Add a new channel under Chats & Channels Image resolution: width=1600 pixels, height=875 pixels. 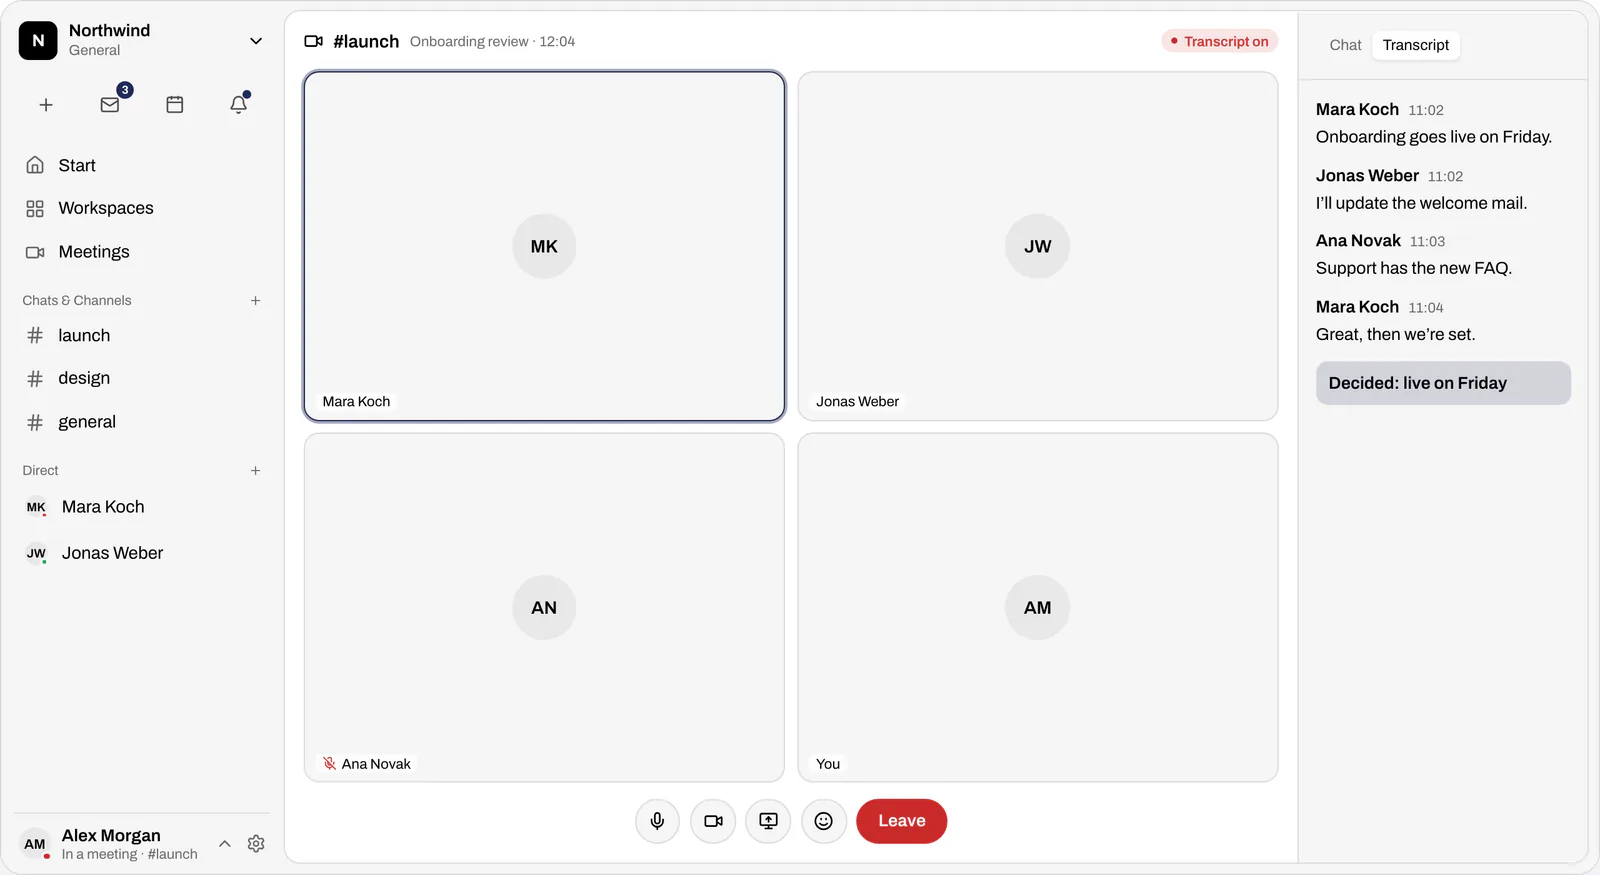point(256,300)
